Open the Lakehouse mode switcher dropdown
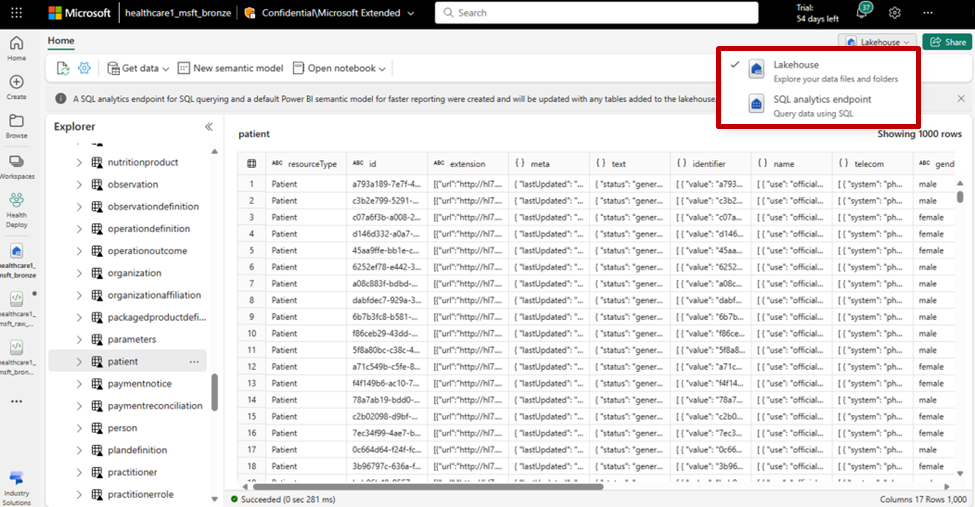 [877, 42]
